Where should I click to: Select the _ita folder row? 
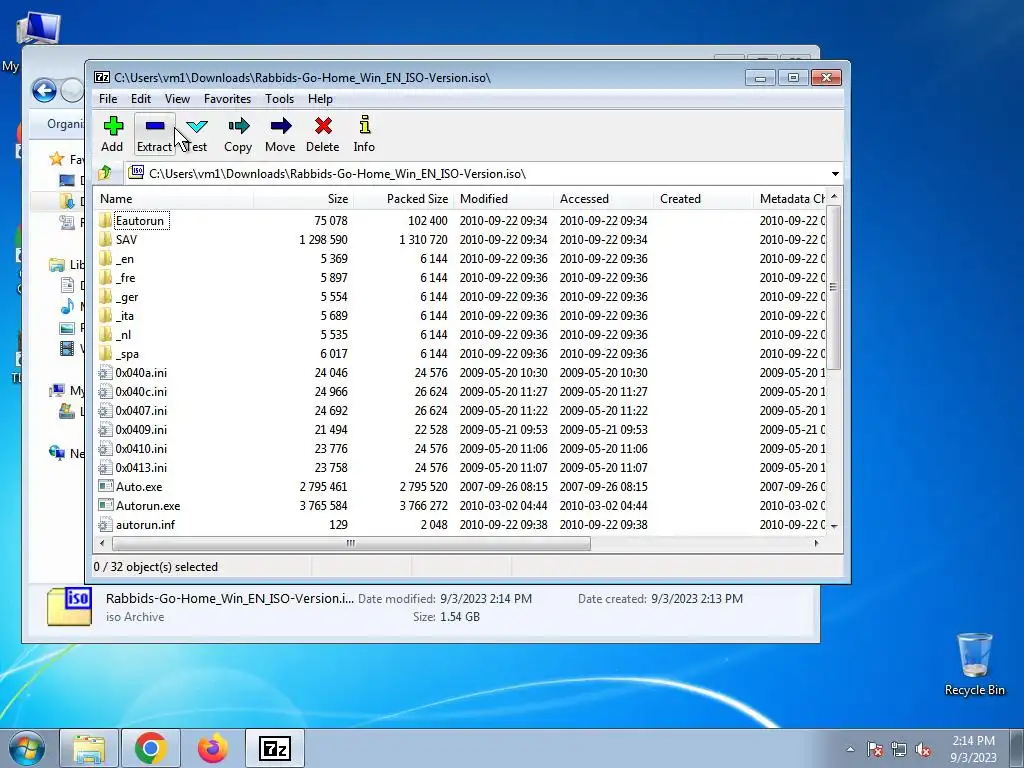(x=460, y=315)
